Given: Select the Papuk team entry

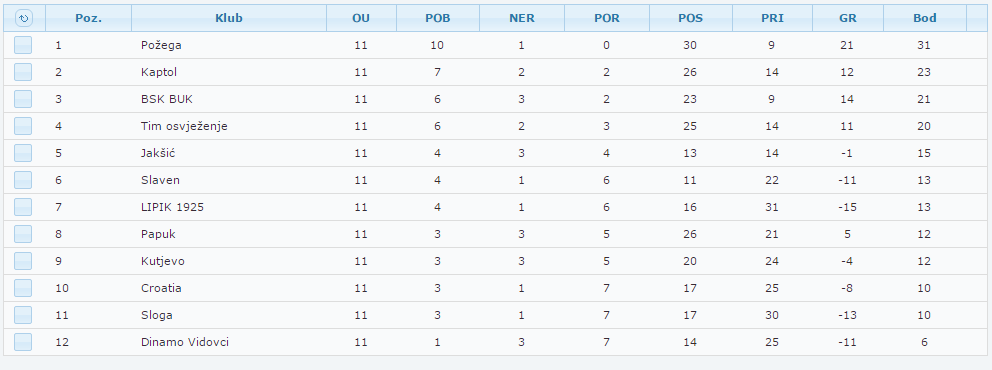Looking at the screenshot, I should coord(158,234).
